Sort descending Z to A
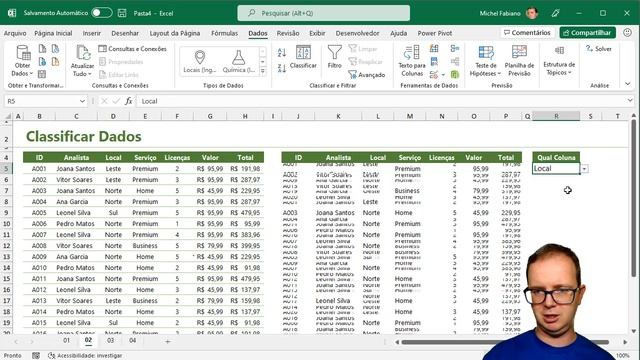The image size is (640, 360). pyautogui.click(x=282, y=68)
